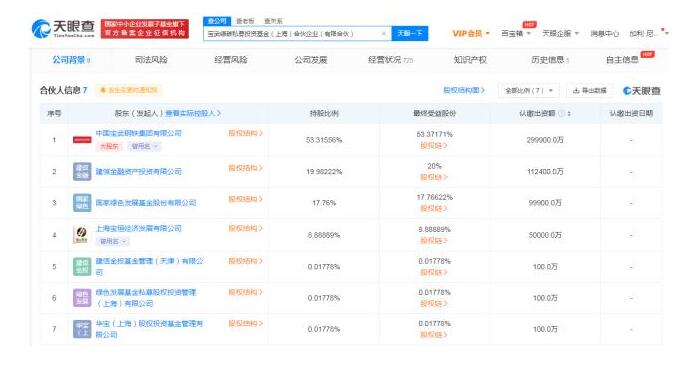
Task: Sort by 认缴出资额 using the sort arrows
Action: click(569, 113)
